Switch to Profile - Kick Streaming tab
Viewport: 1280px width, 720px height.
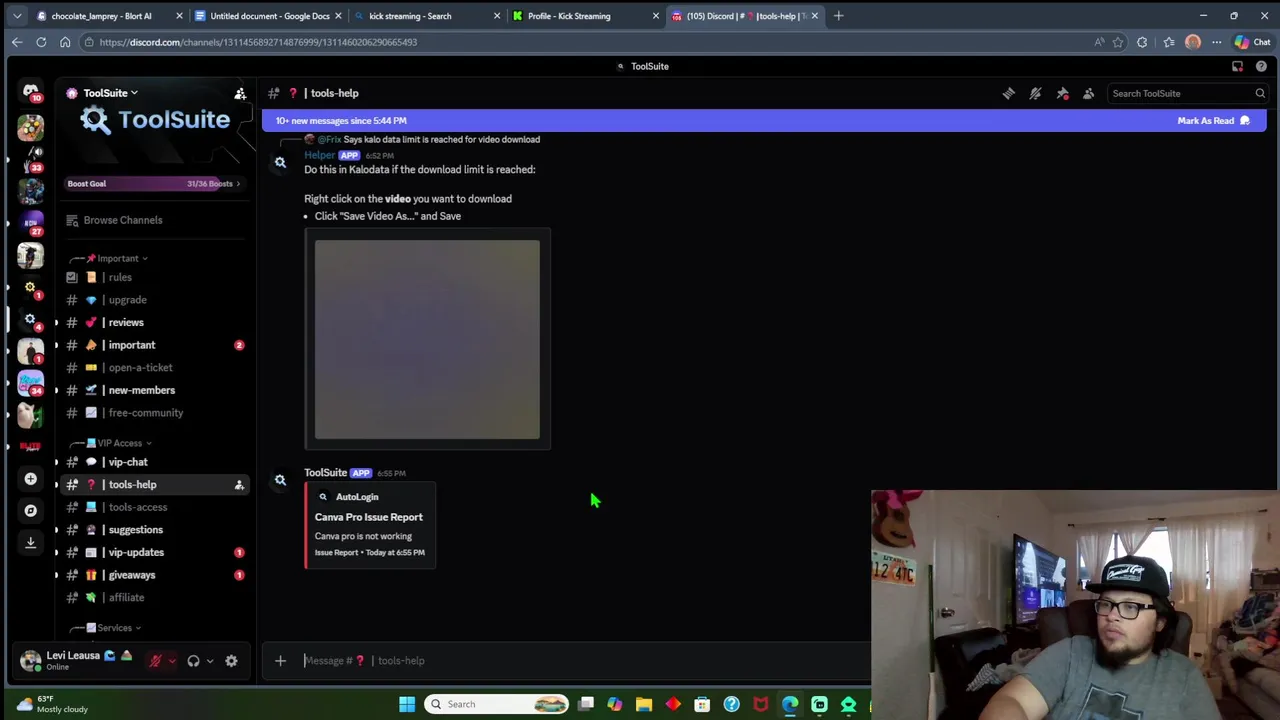586,16
